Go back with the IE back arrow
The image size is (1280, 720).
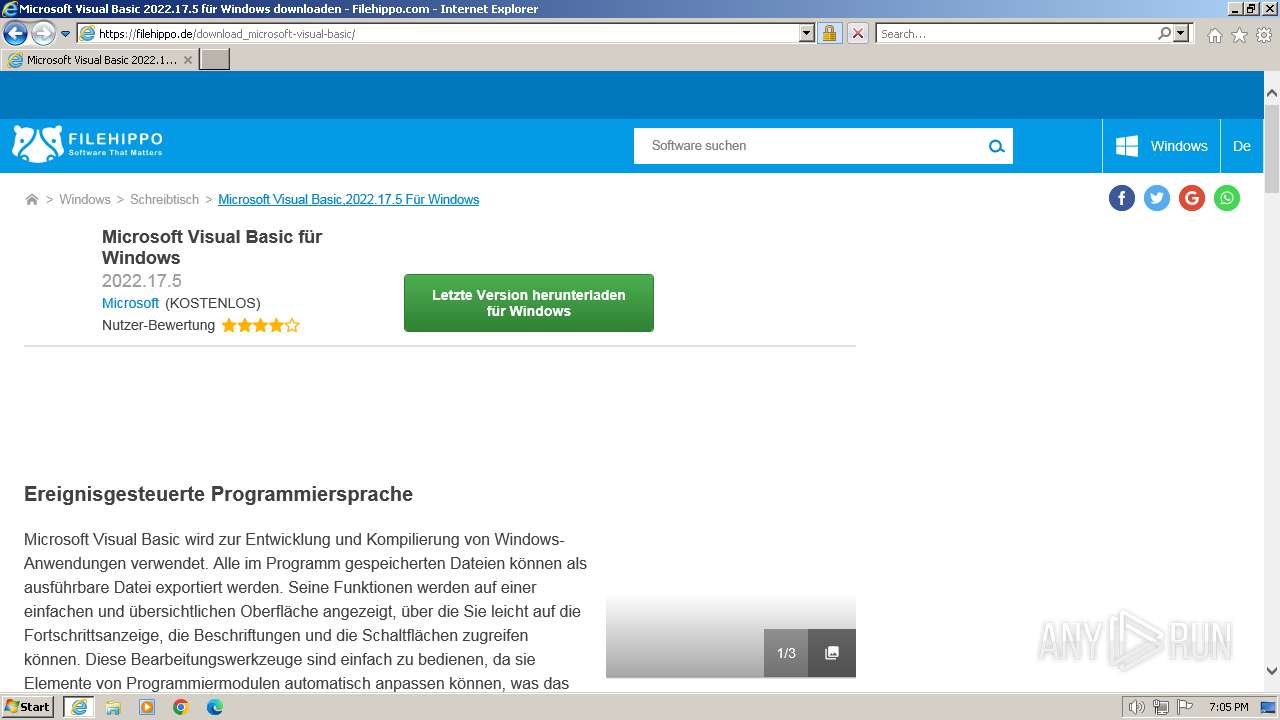[x=15, y=33]
